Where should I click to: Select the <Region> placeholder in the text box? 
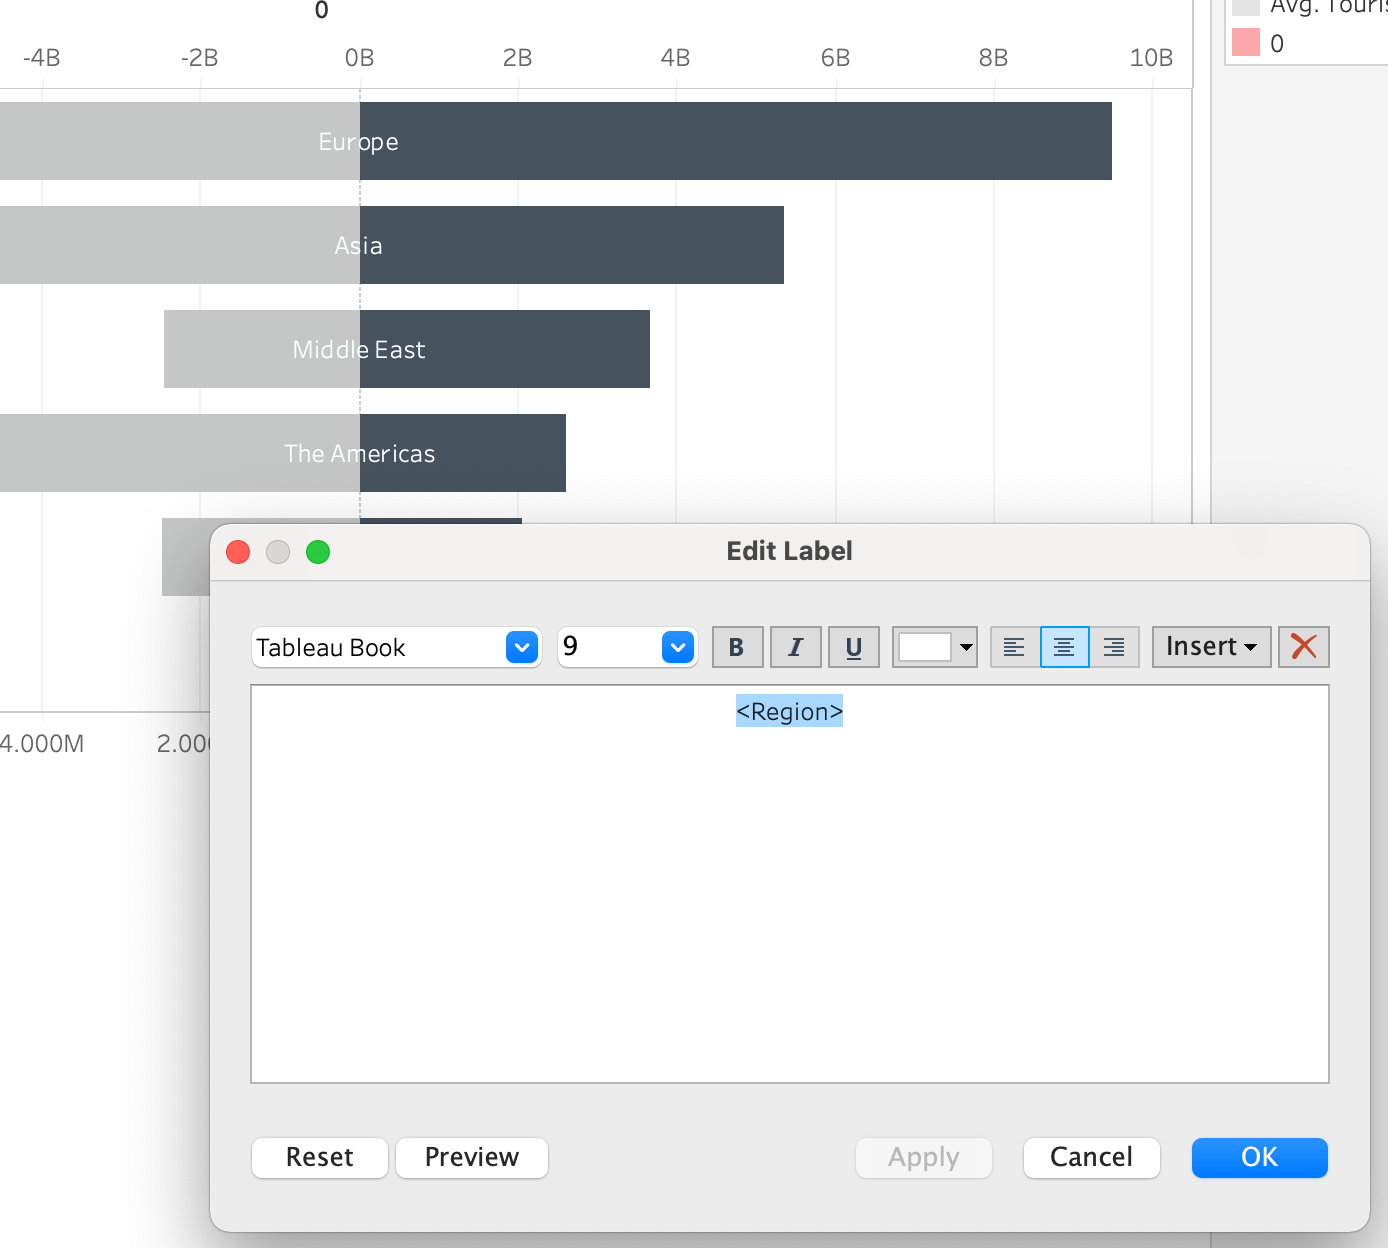pyautogui.click(x=789, y=711)
